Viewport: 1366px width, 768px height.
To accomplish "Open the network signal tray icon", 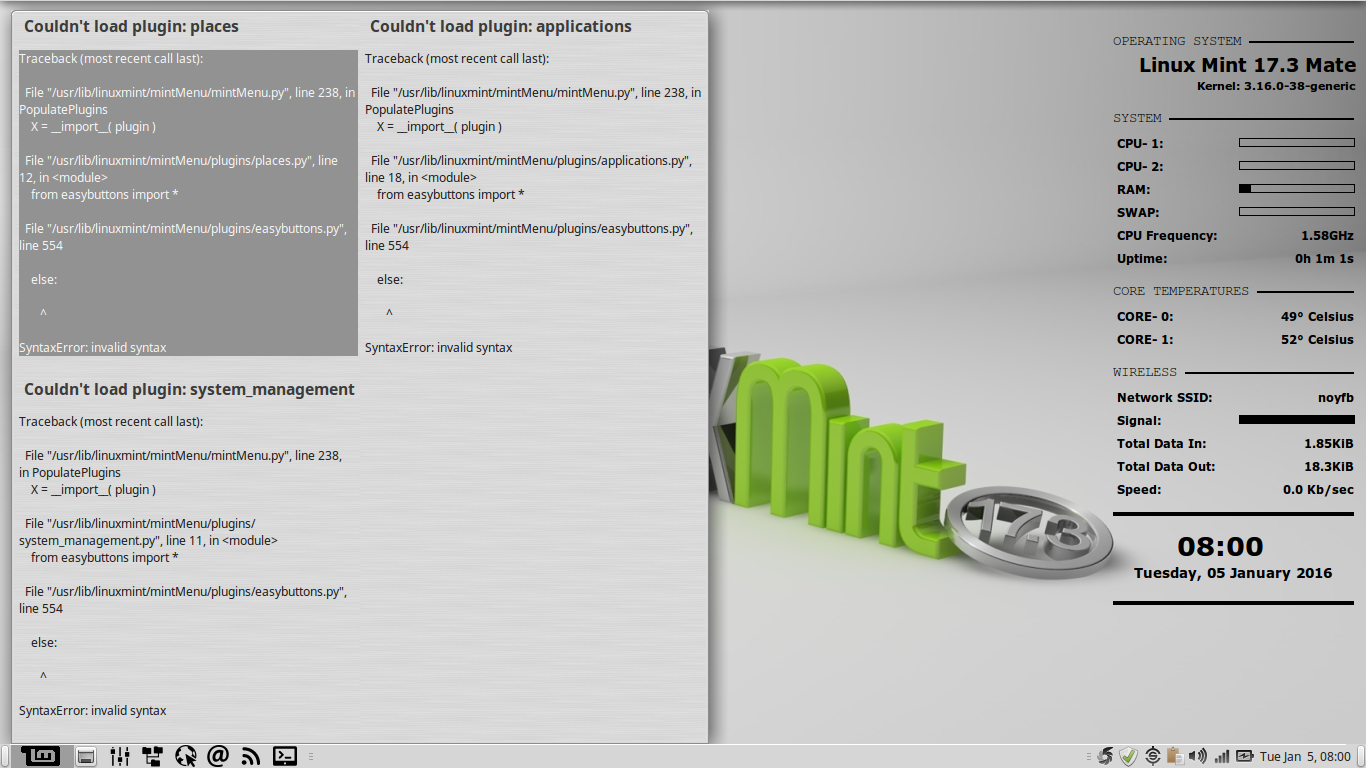I will click(1222, 756).
